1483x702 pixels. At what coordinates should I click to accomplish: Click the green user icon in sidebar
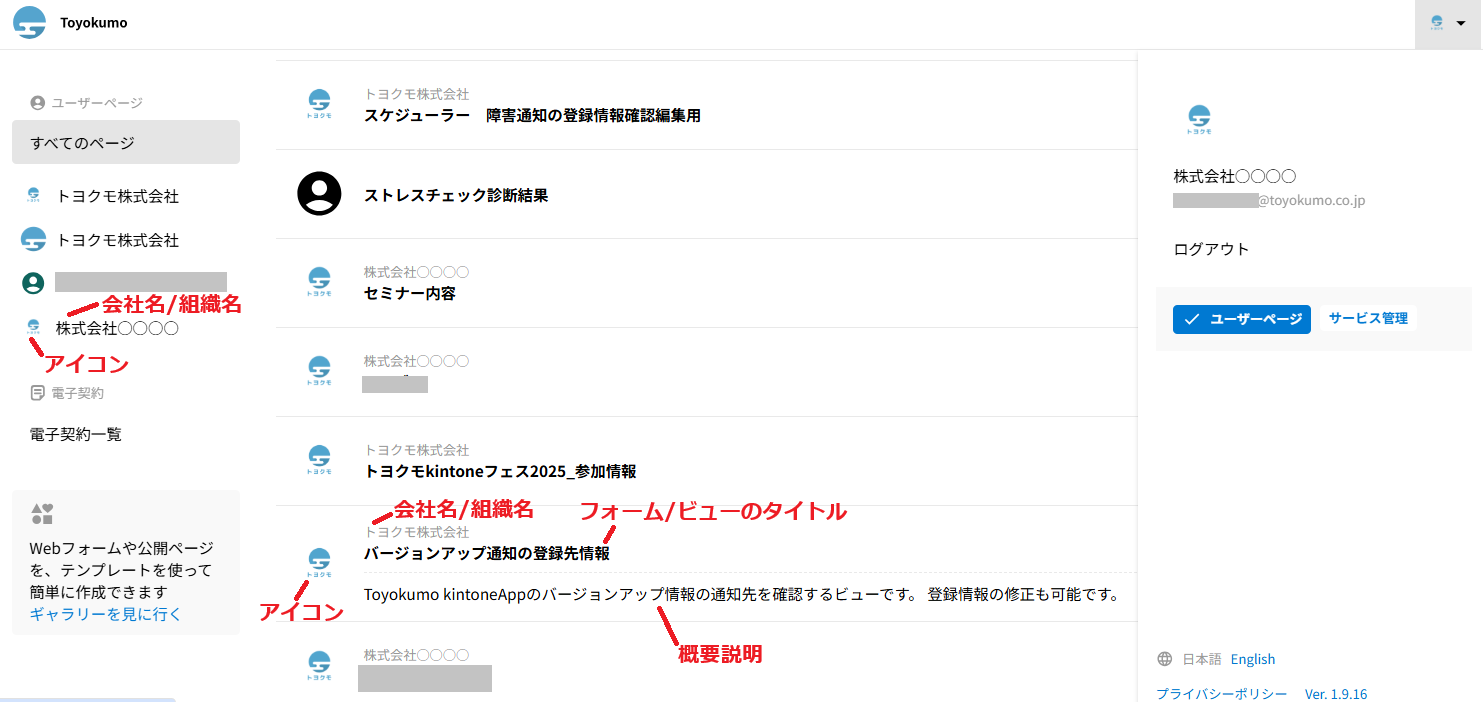coord(33,283)
